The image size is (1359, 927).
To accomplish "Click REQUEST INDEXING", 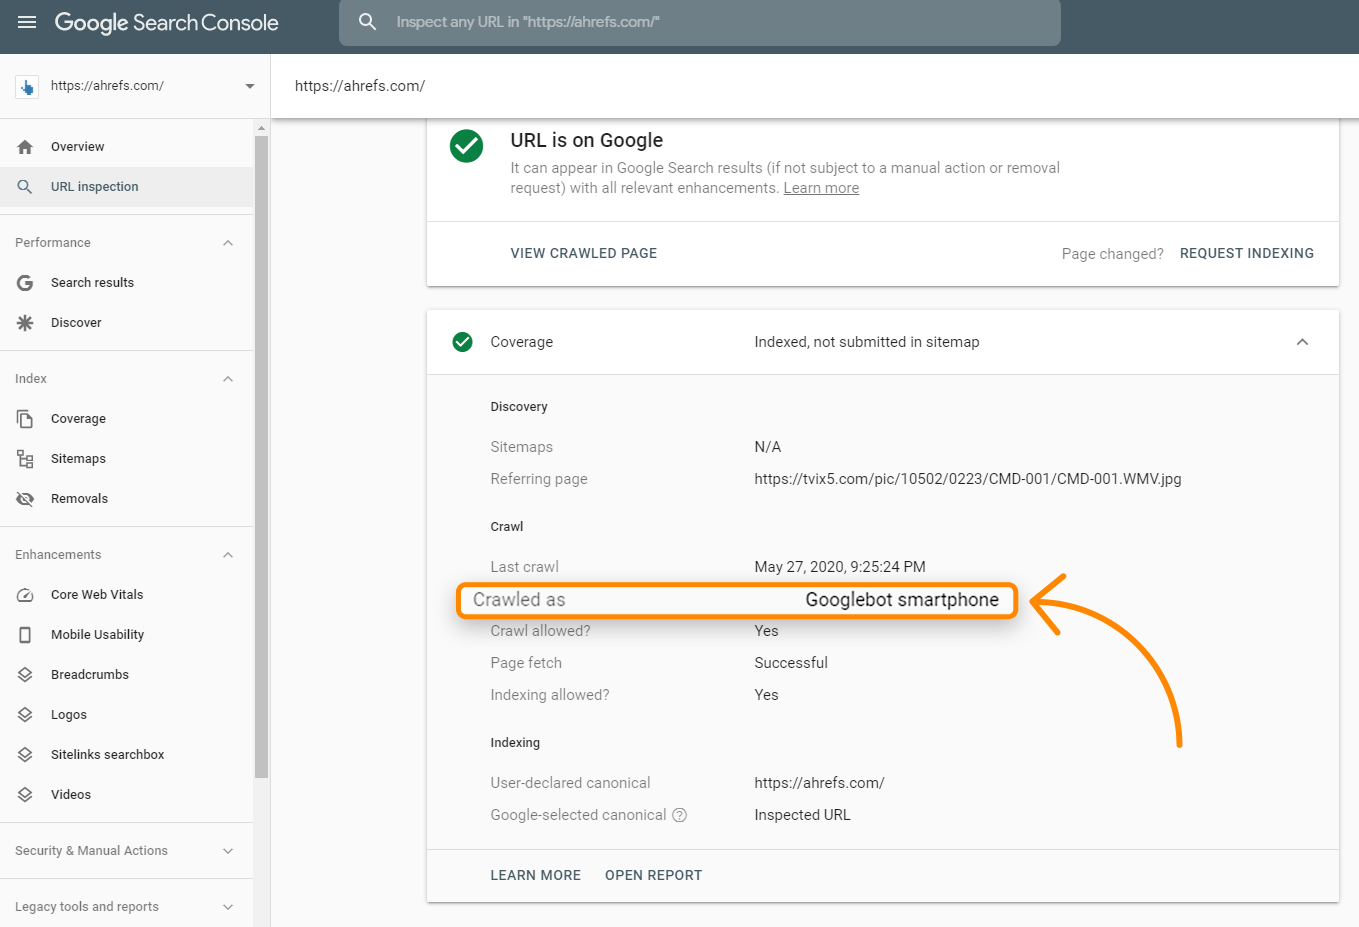I will [x=1246, y=253].
